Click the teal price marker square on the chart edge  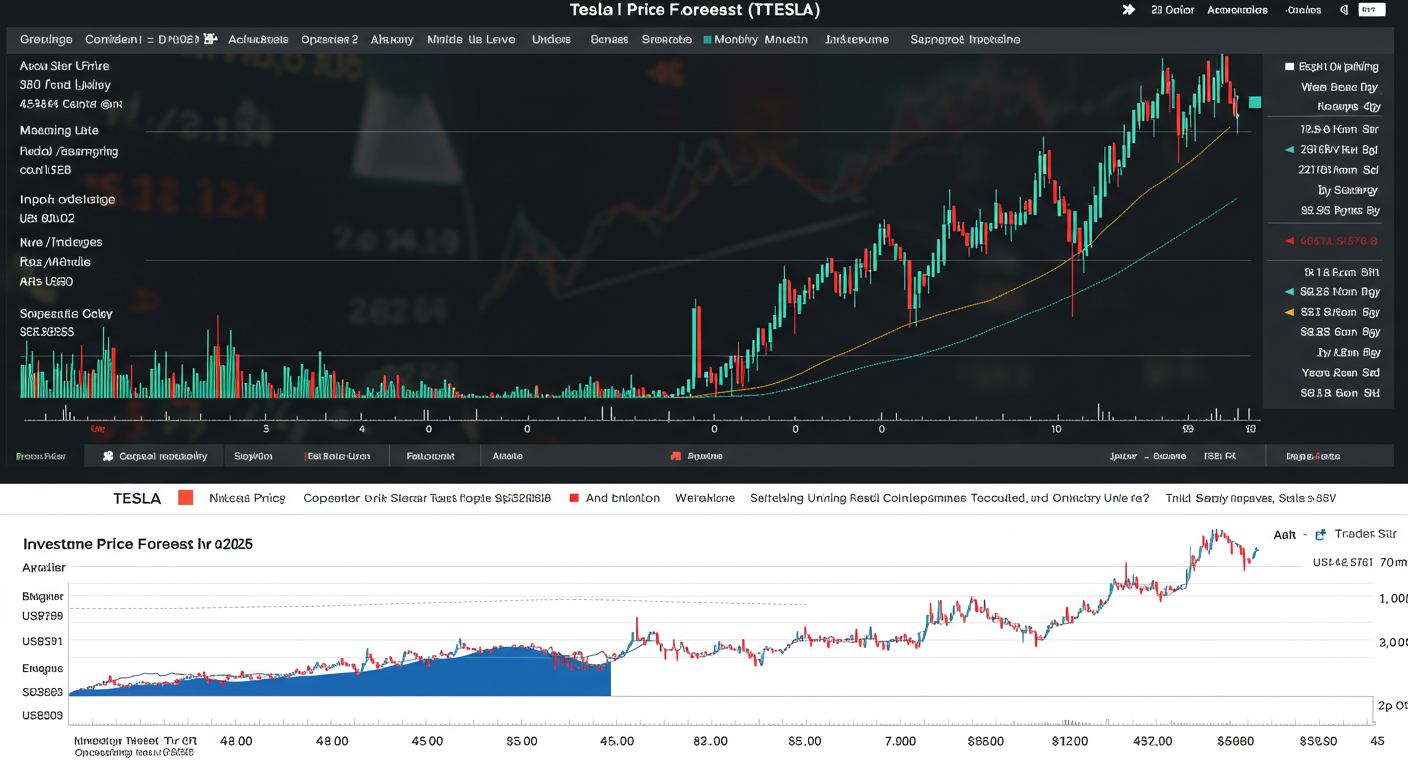[1255, 102]
